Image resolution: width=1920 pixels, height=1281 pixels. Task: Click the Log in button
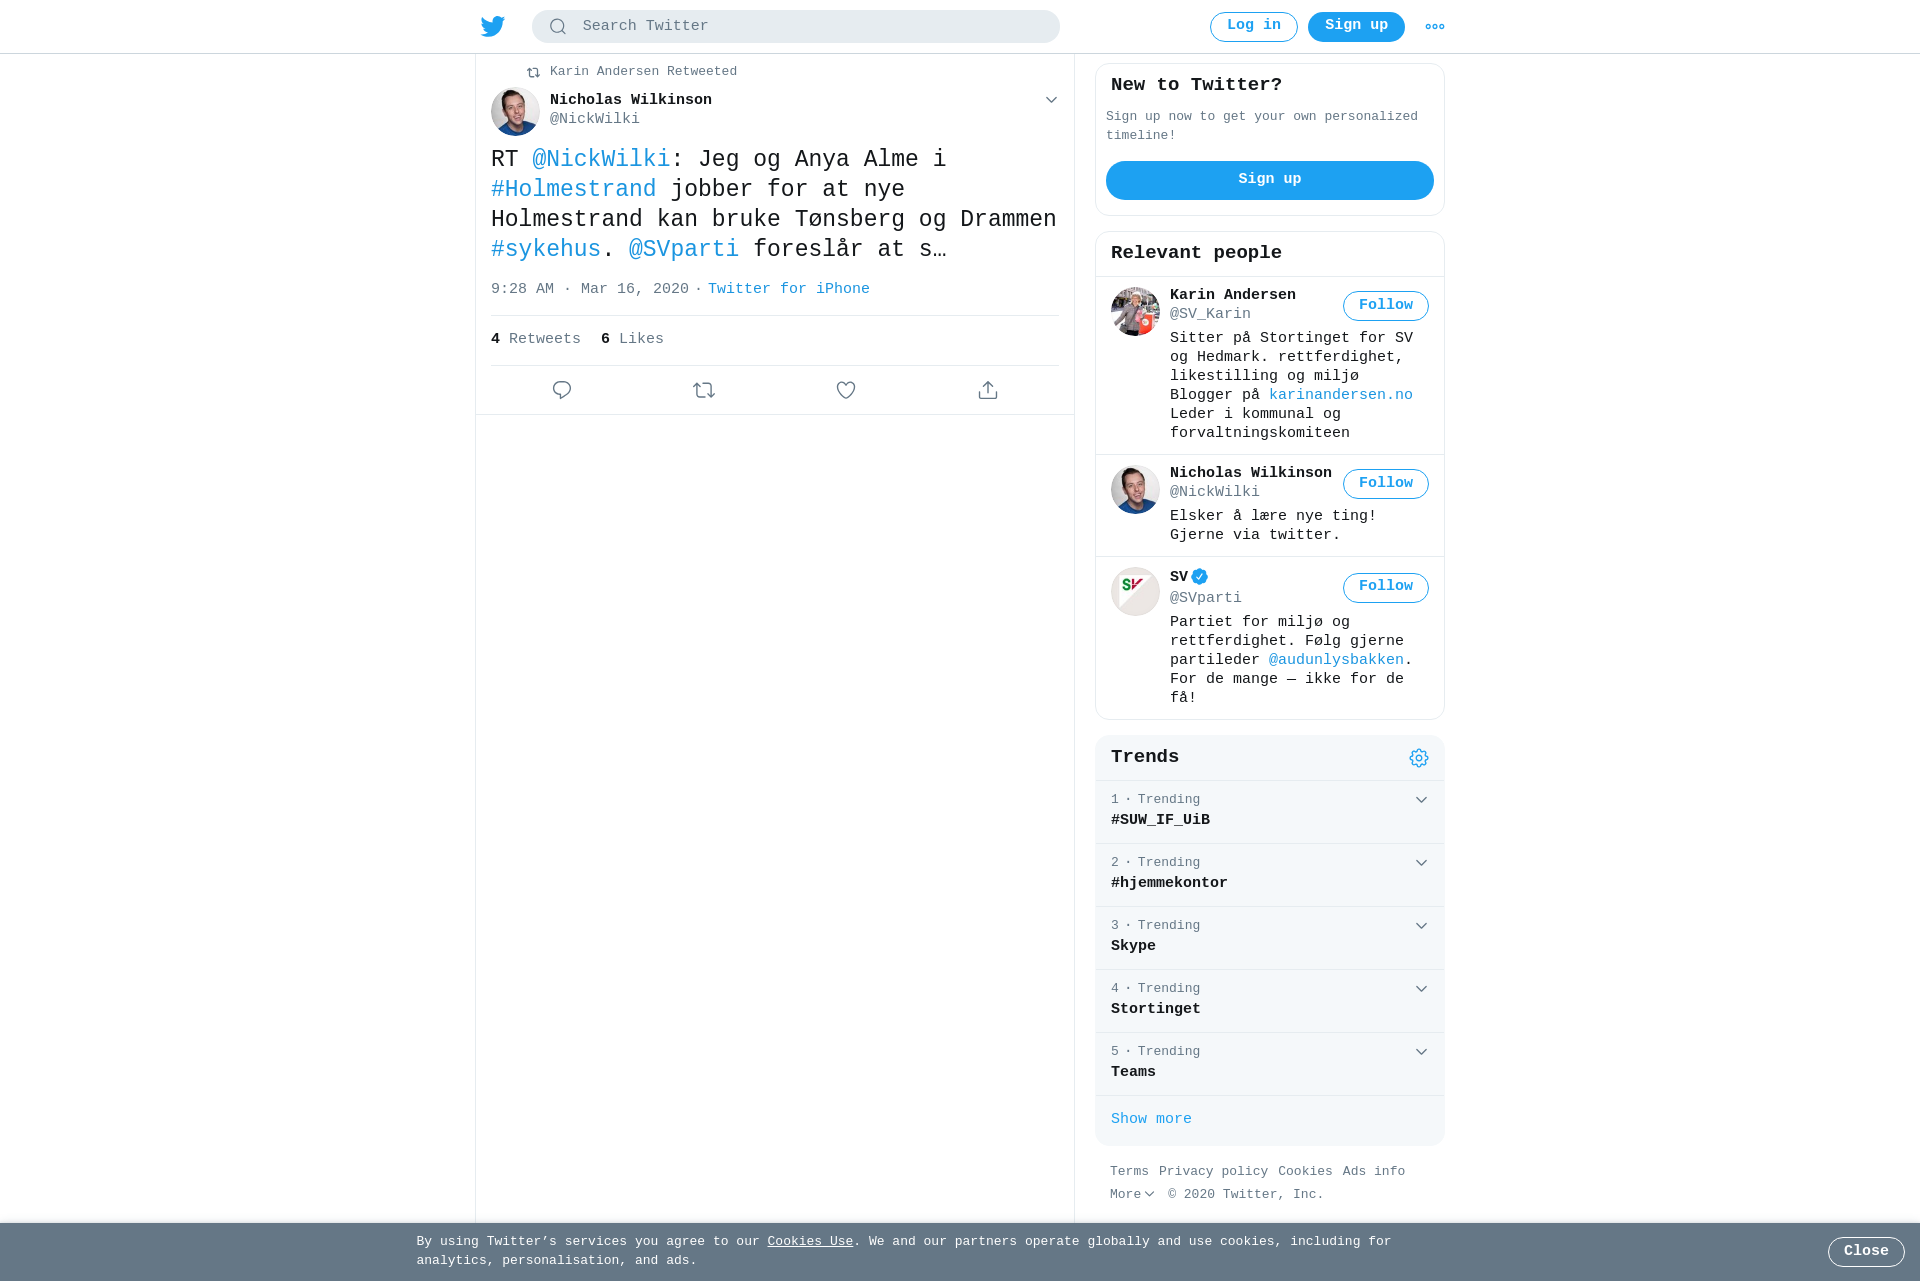(1254, 27)
